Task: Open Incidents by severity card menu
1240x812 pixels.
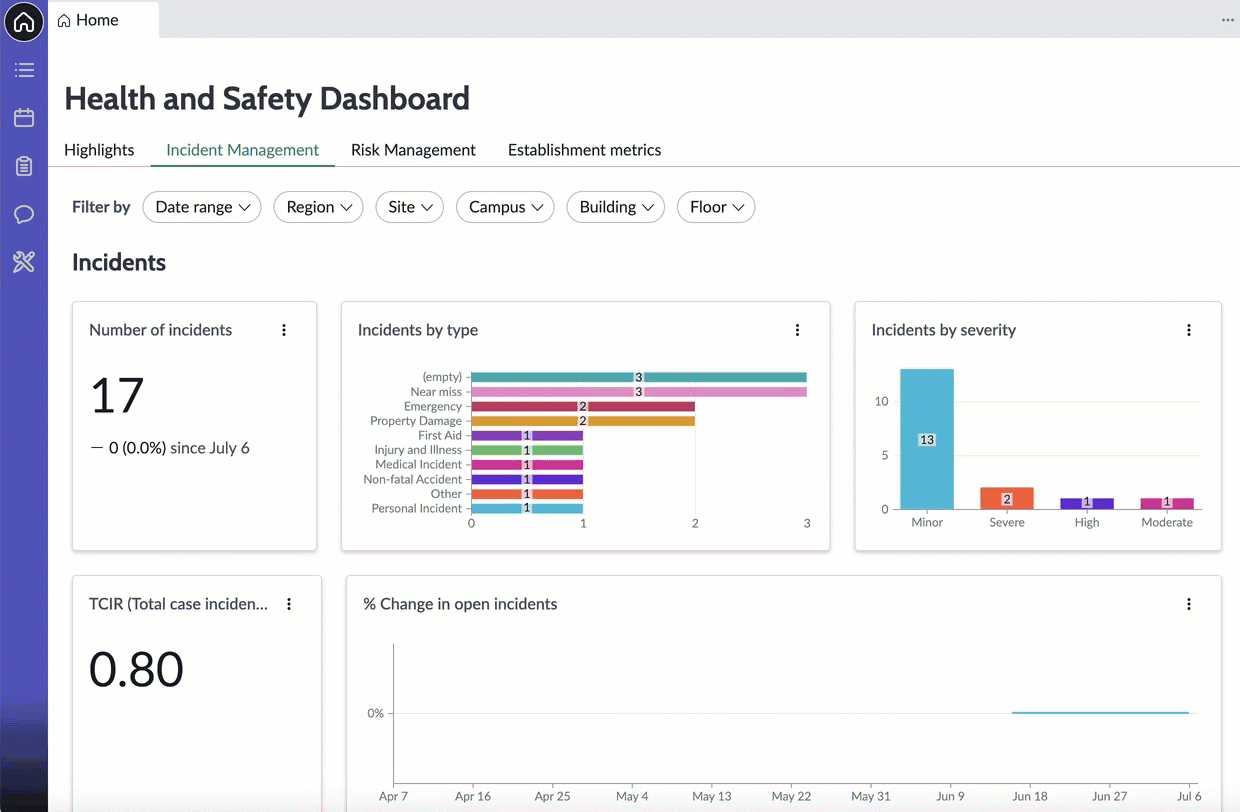Action: (x=1189, y=330)
